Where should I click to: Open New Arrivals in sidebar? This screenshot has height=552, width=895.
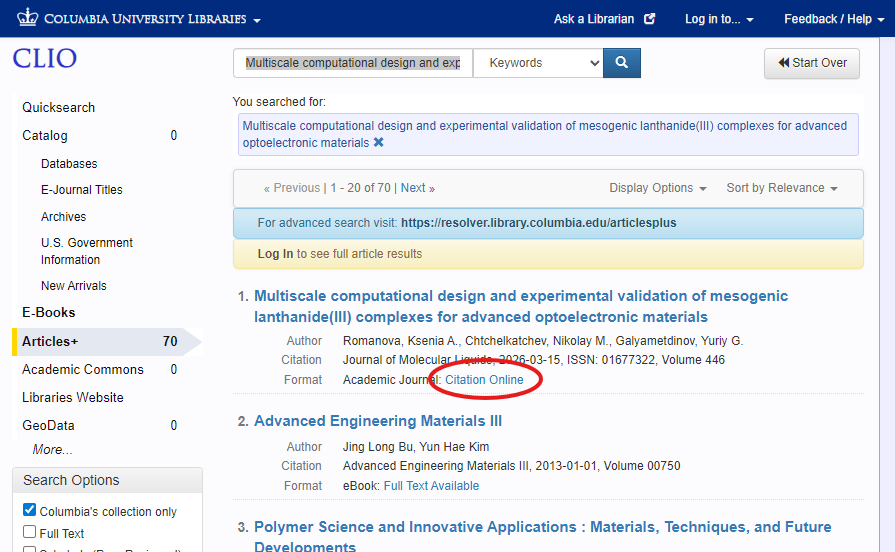click(x=74, y=285)
